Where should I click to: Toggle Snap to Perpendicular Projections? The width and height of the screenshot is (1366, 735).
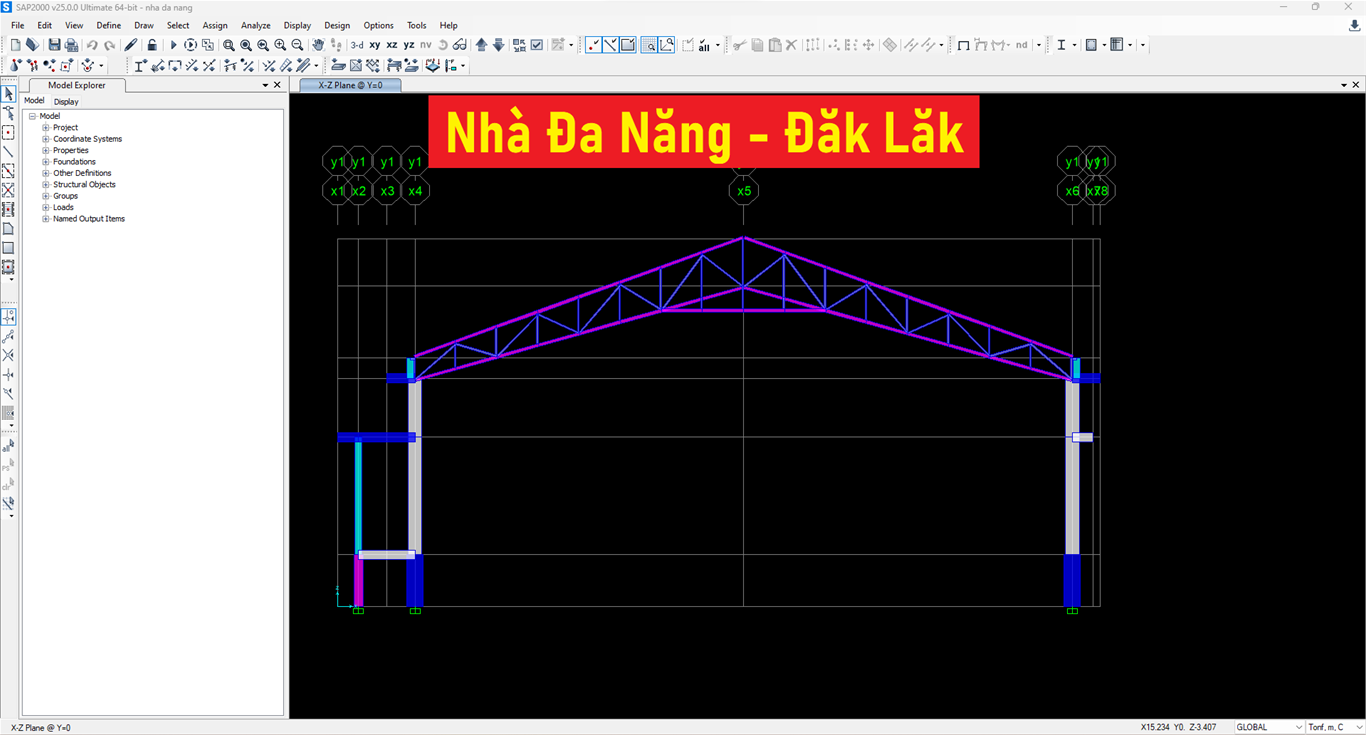pos(8,374)
